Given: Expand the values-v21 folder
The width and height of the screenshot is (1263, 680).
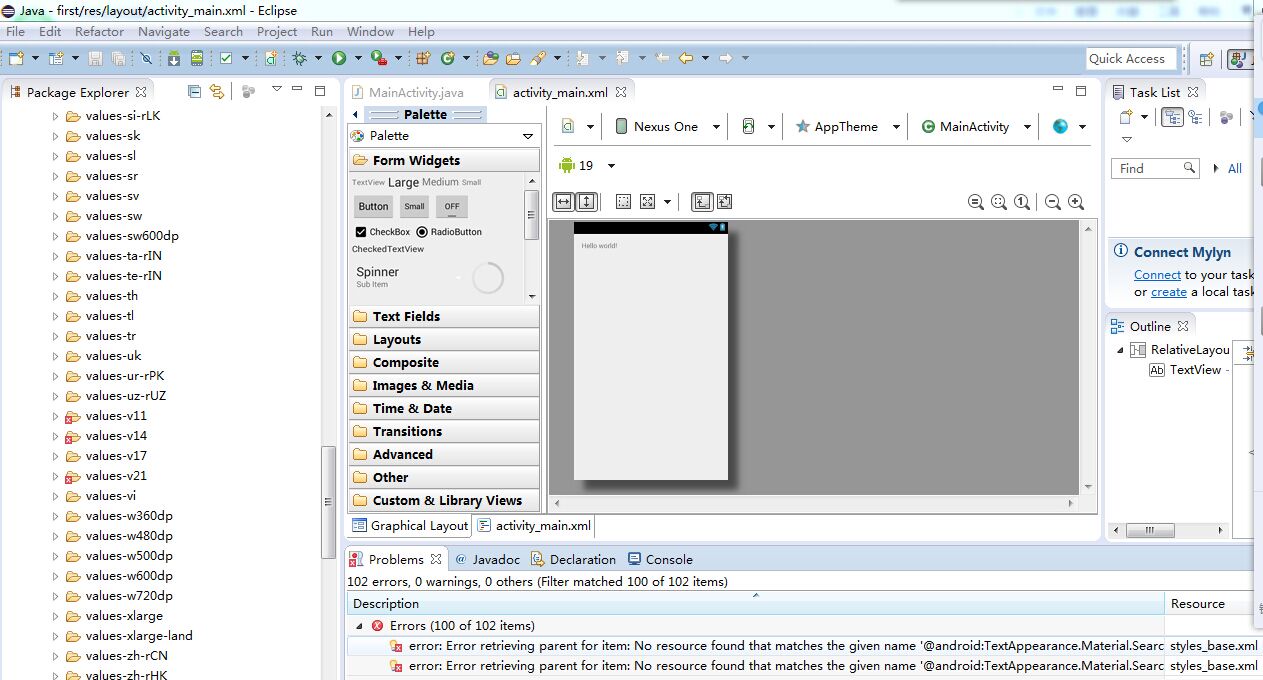Looking at the screenshot, I should [x=56, y=476].
